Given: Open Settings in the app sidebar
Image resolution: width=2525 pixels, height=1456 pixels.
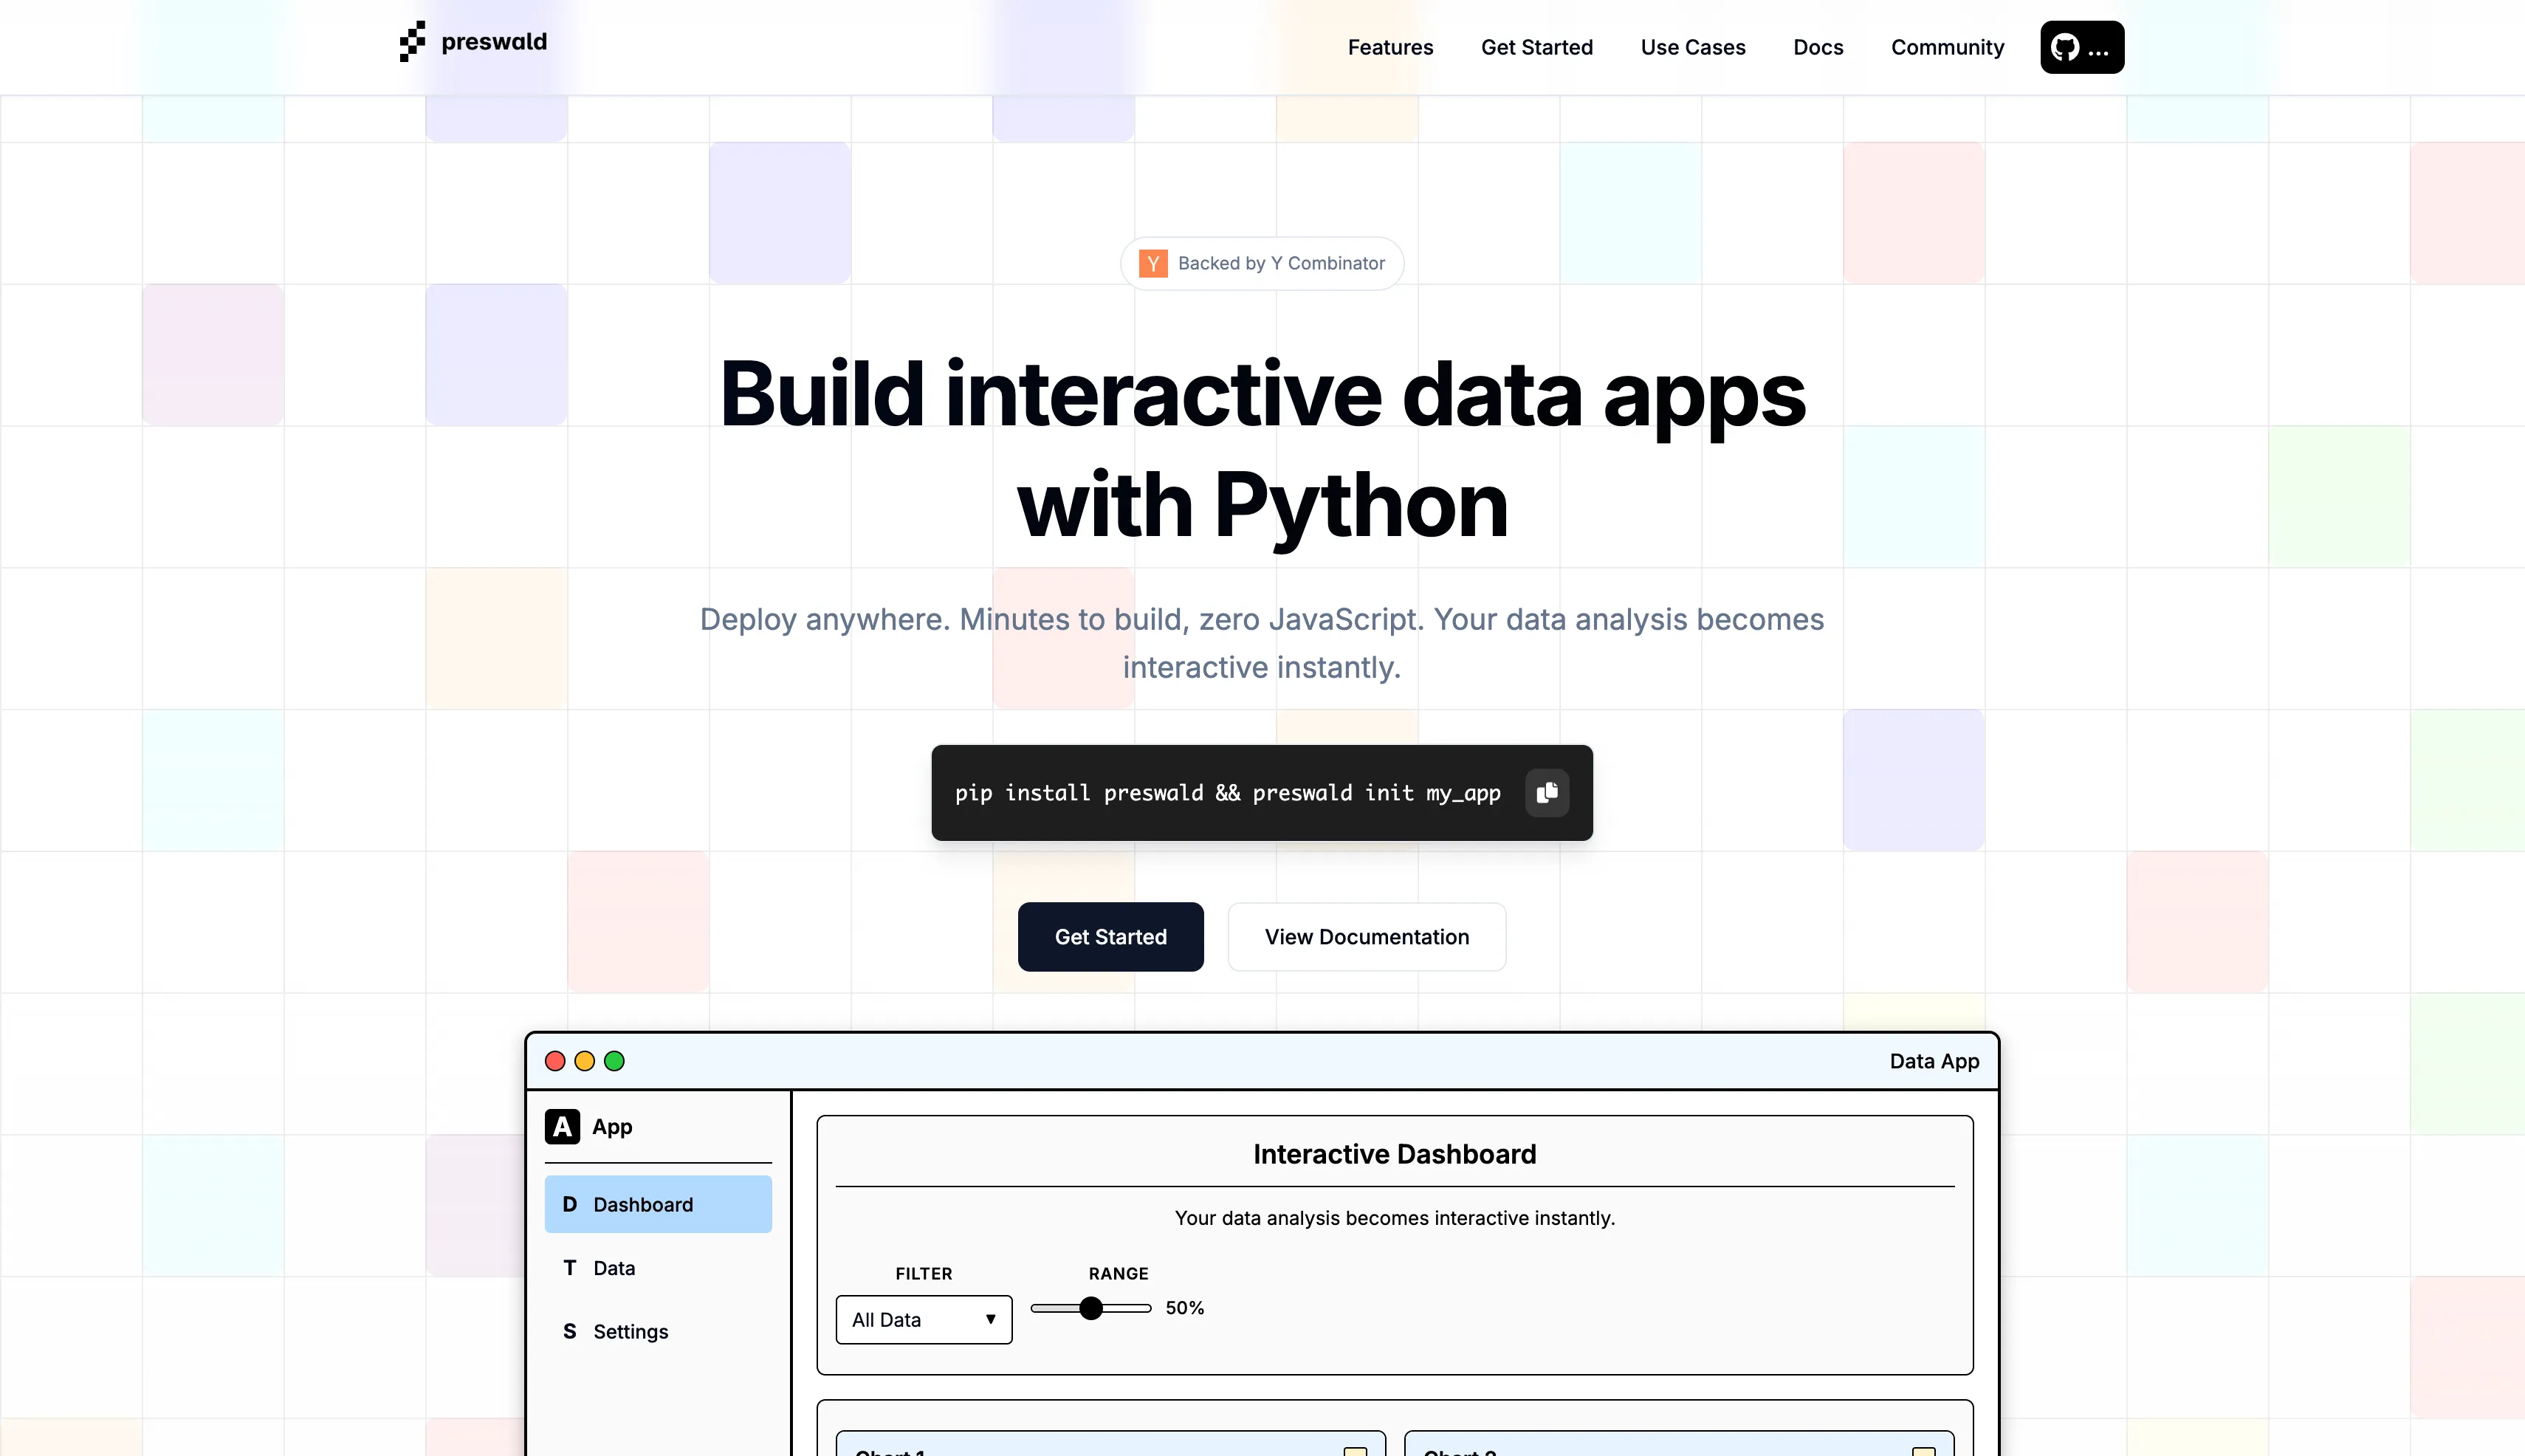Looking at the screenshot, I should point(630,1332).
